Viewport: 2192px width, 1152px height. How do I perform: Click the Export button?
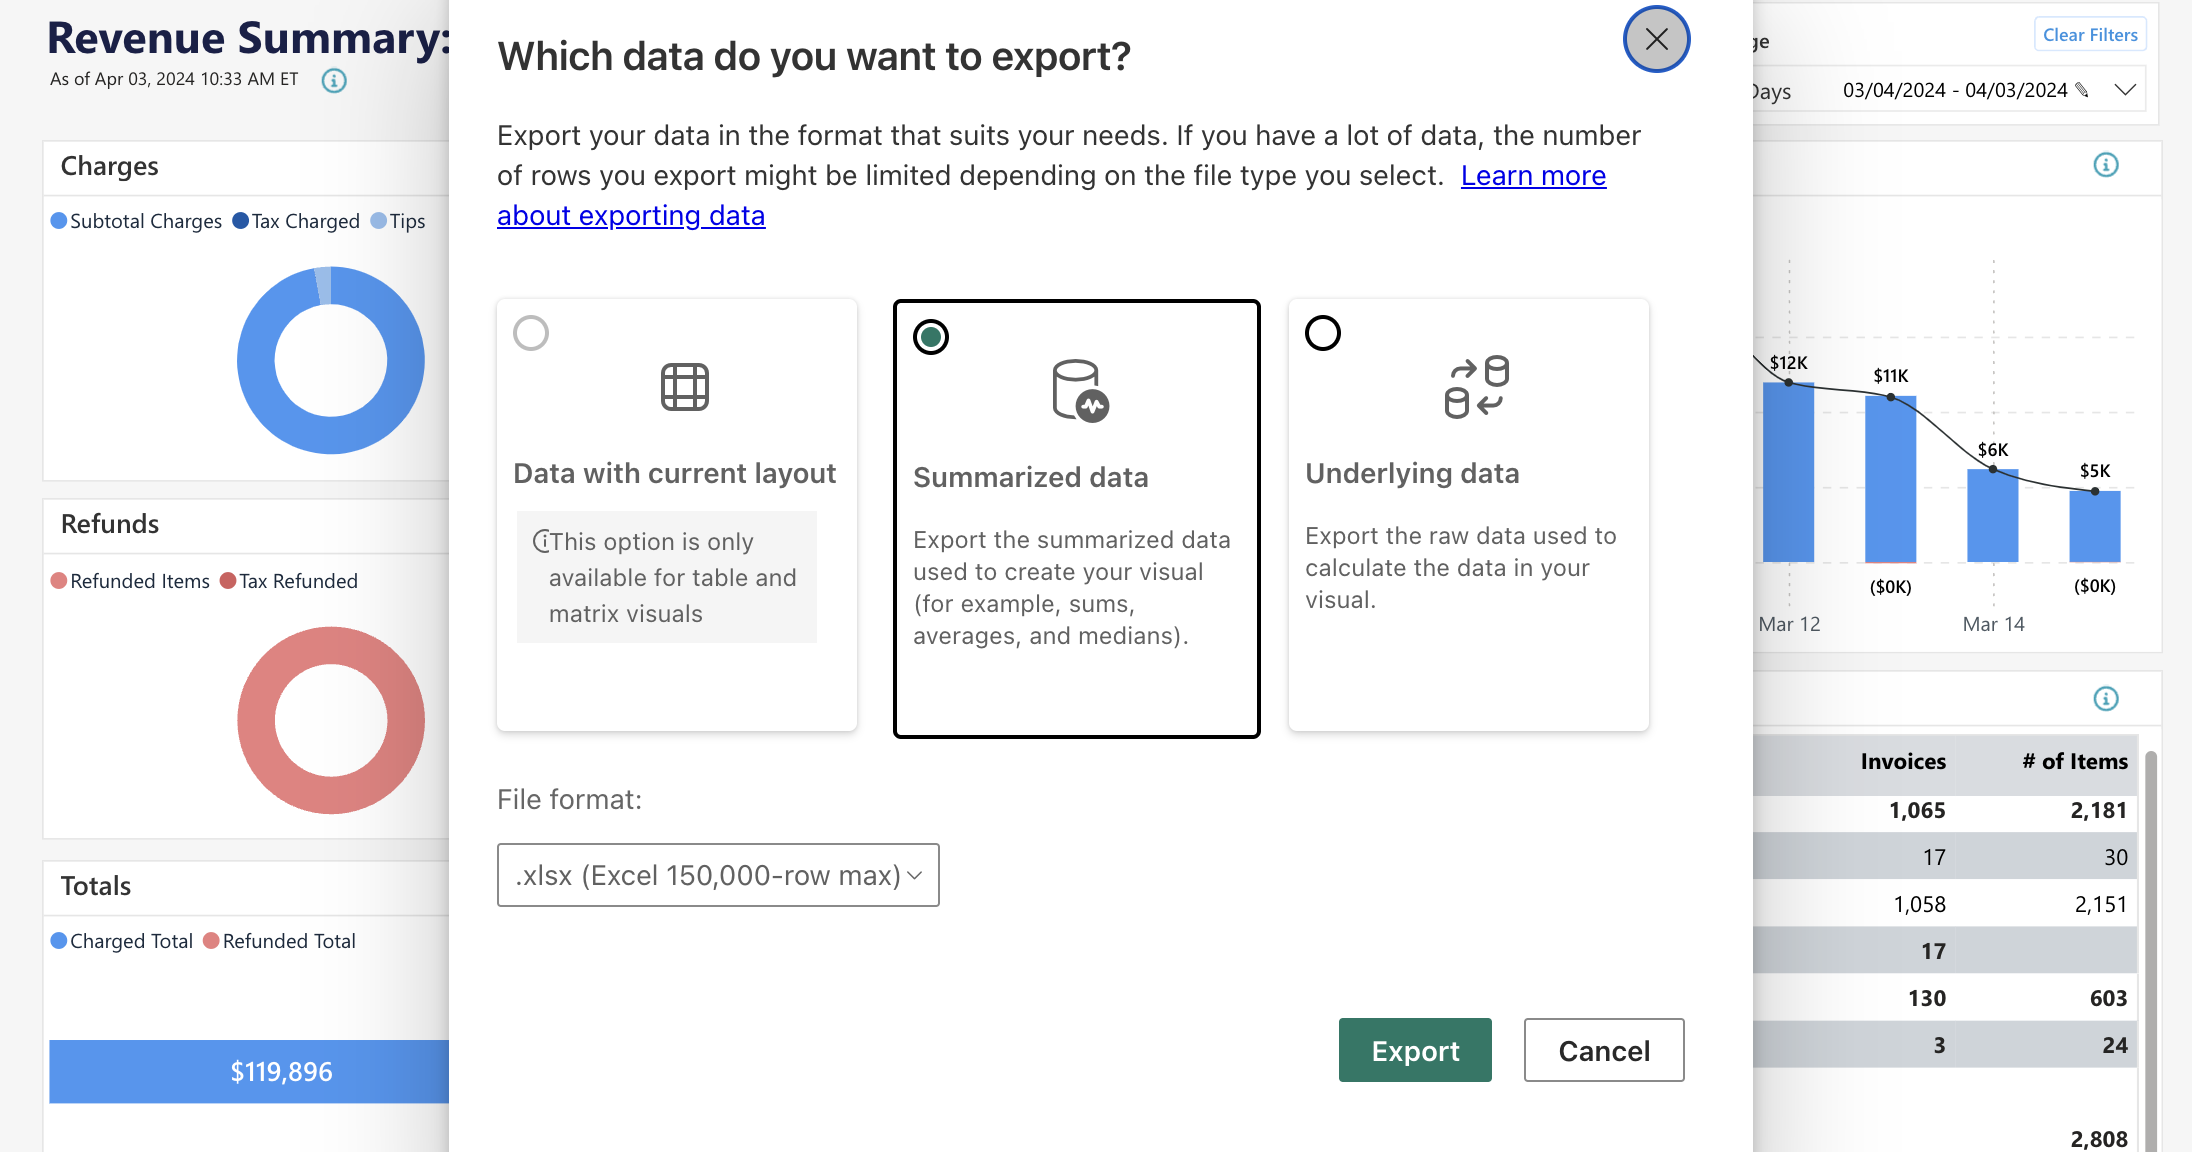click(x=1415, y=1050)
